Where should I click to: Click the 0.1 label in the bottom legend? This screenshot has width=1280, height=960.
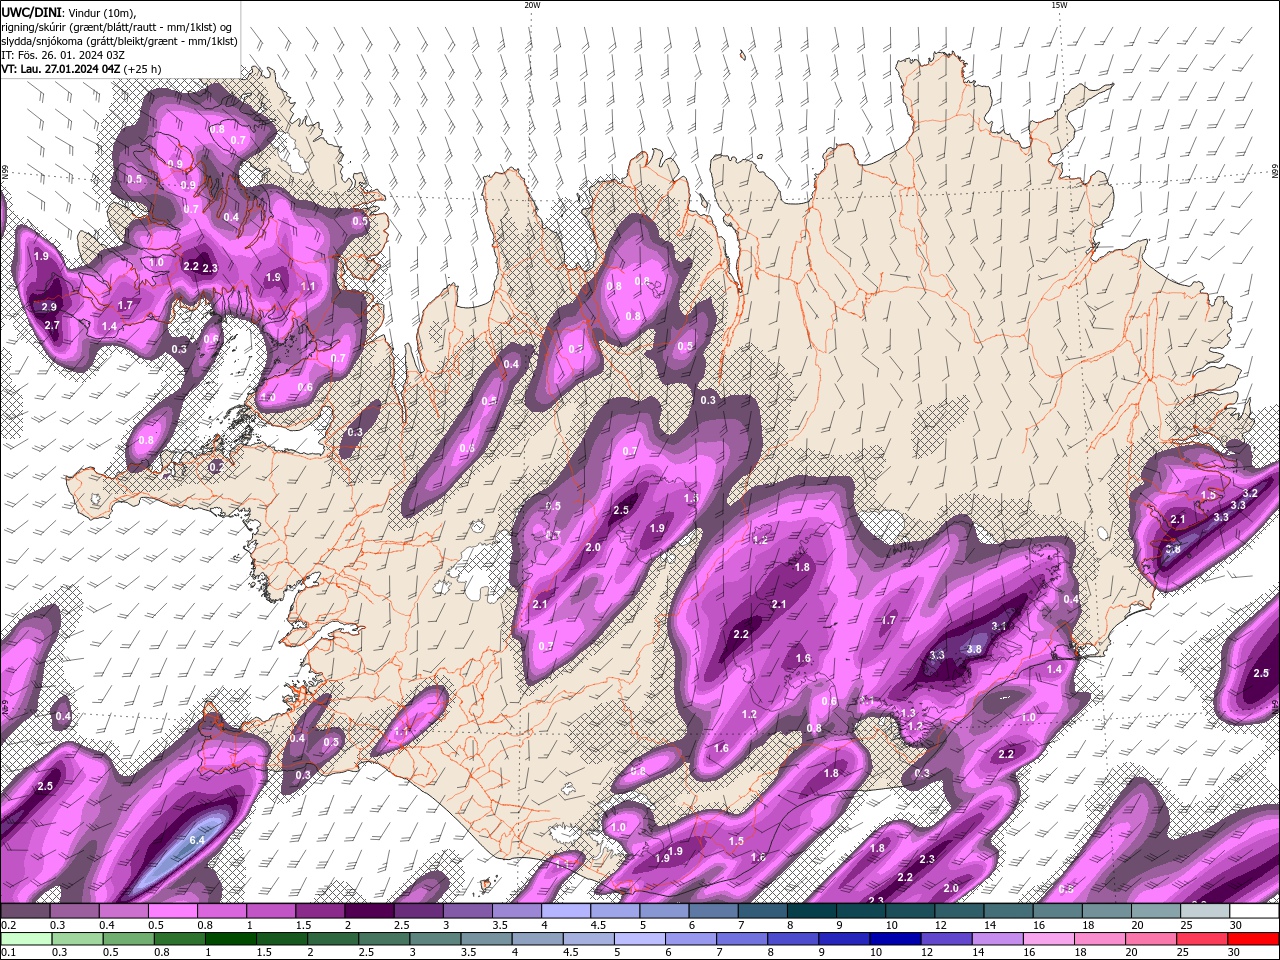click(x=8, y=952)
